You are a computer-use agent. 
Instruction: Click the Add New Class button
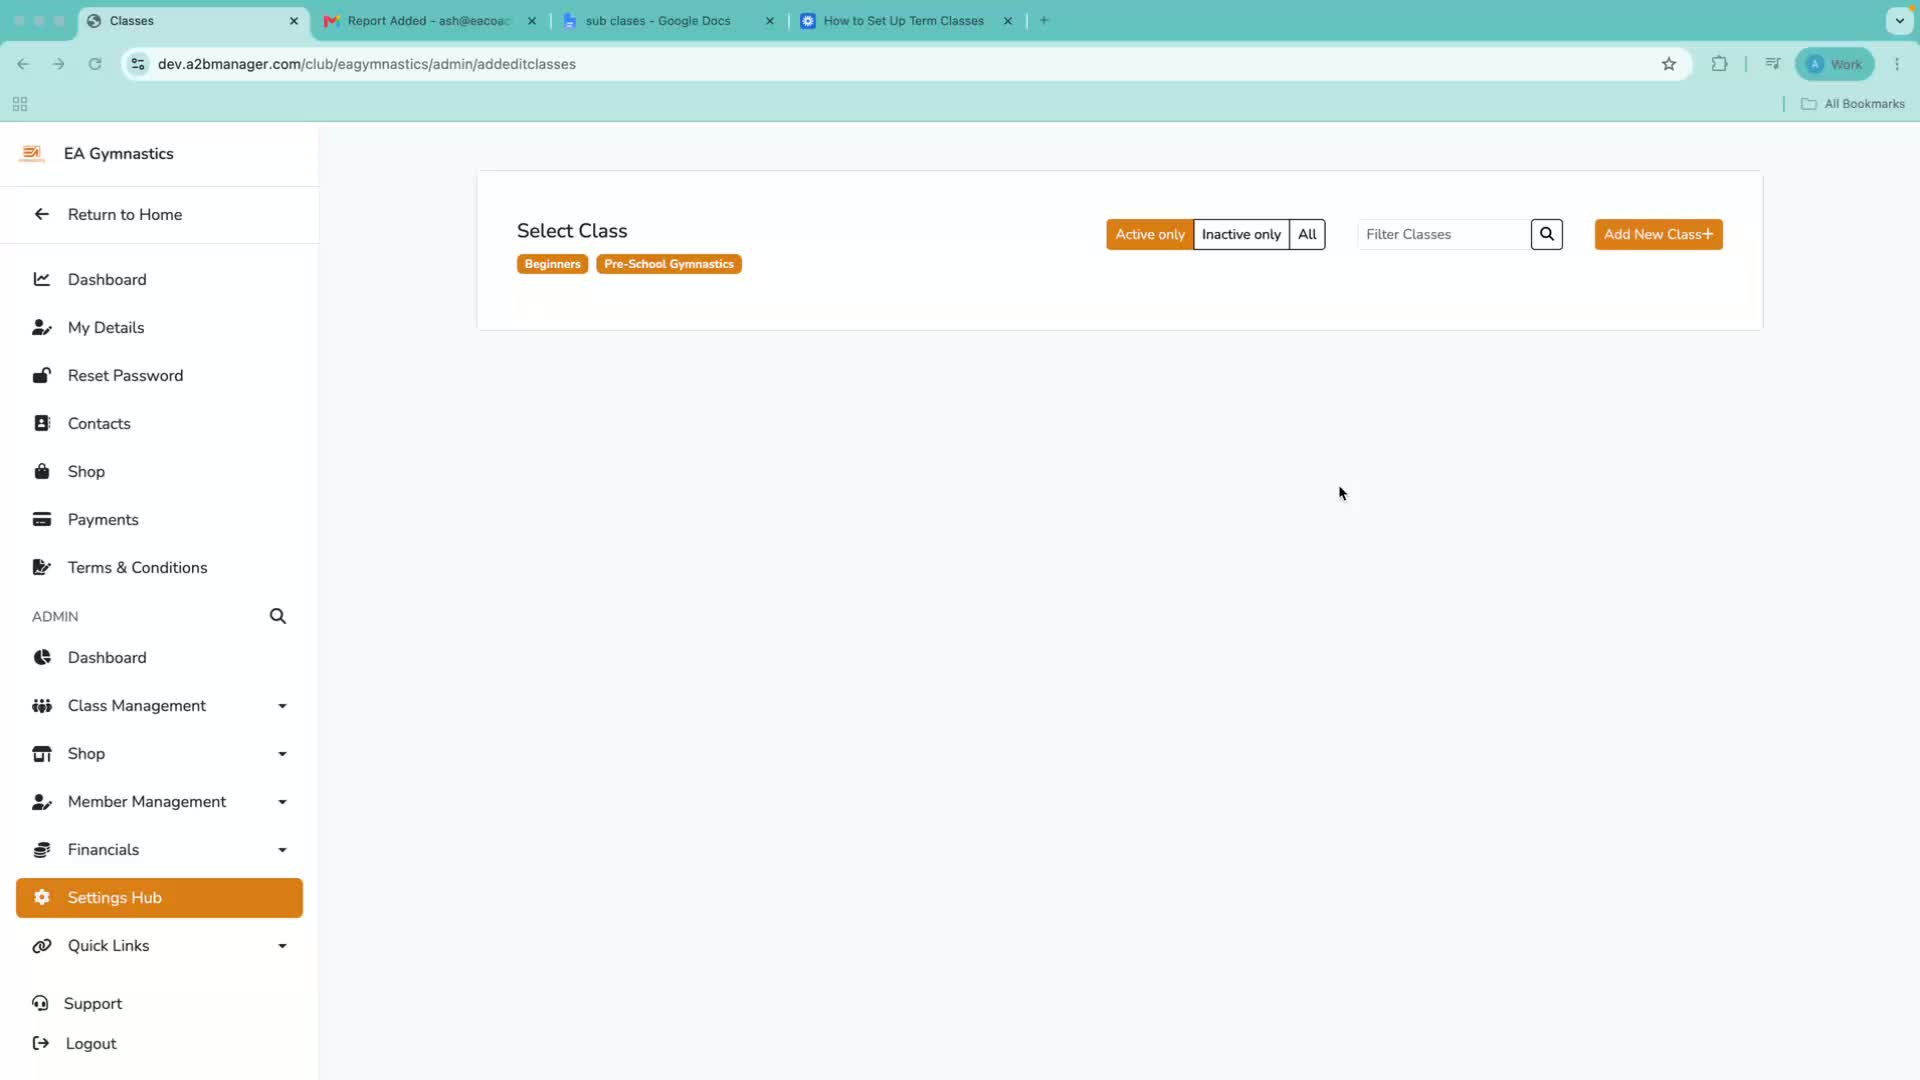(x=1658, y=234)
